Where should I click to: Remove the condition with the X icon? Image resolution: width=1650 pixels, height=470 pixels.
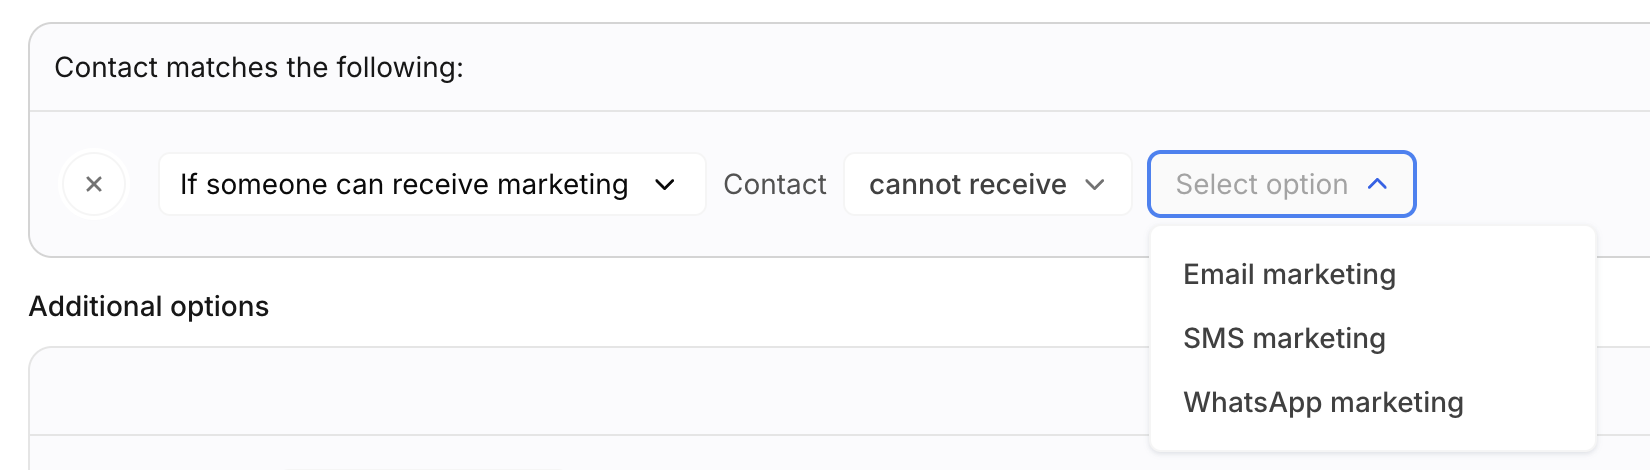click(x=94, y=184)
